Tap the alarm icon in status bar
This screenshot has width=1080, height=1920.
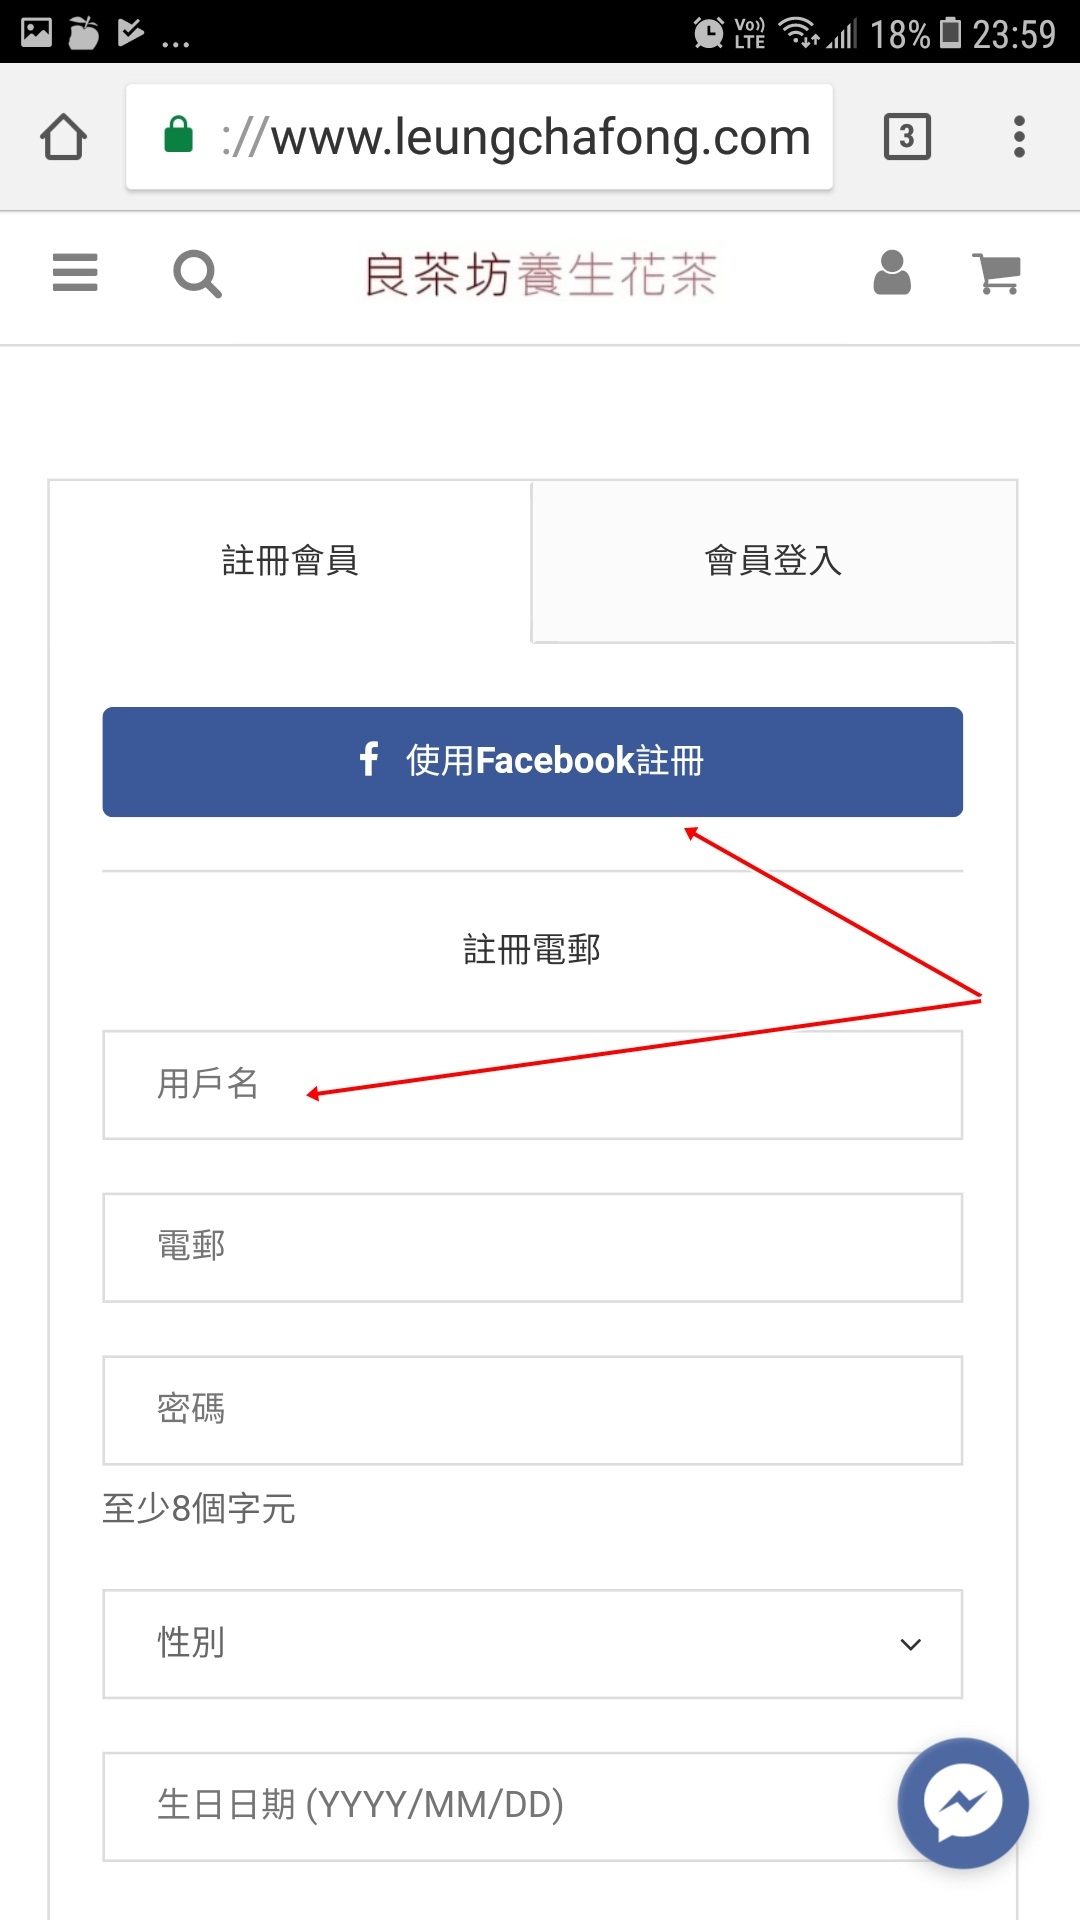708,33
